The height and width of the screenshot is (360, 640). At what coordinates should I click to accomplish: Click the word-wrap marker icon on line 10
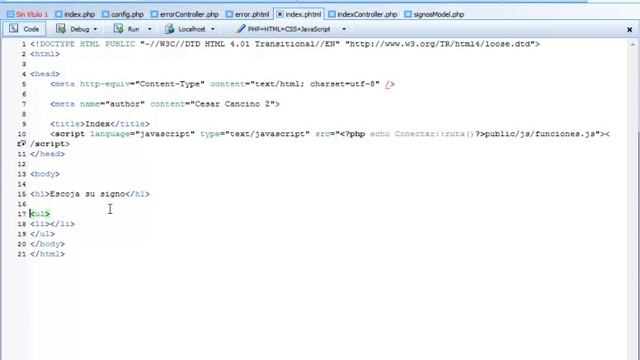pyautogui.click(x=22, y=144)
